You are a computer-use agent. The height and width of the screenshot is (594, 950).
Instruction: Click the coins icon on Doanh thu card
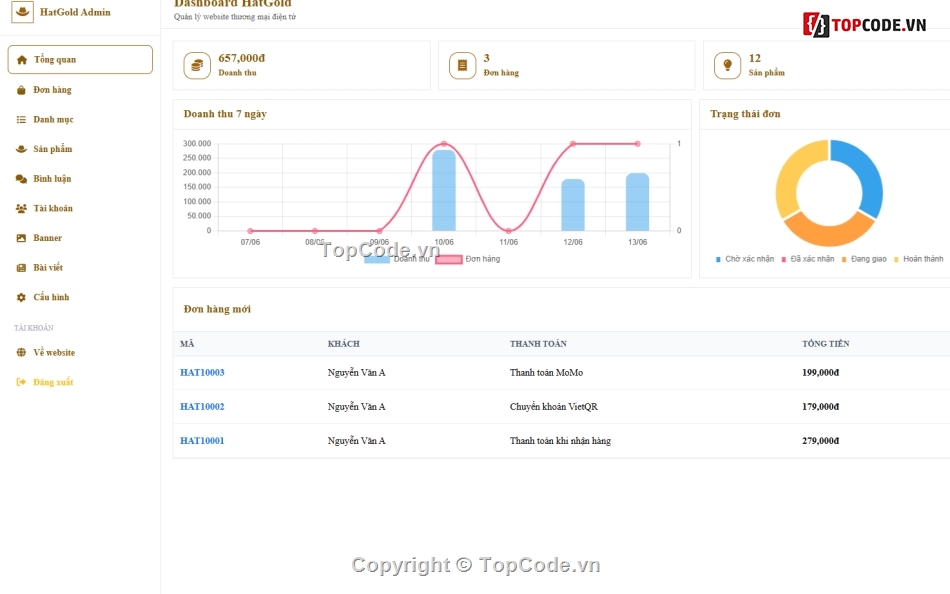(197, 65)
